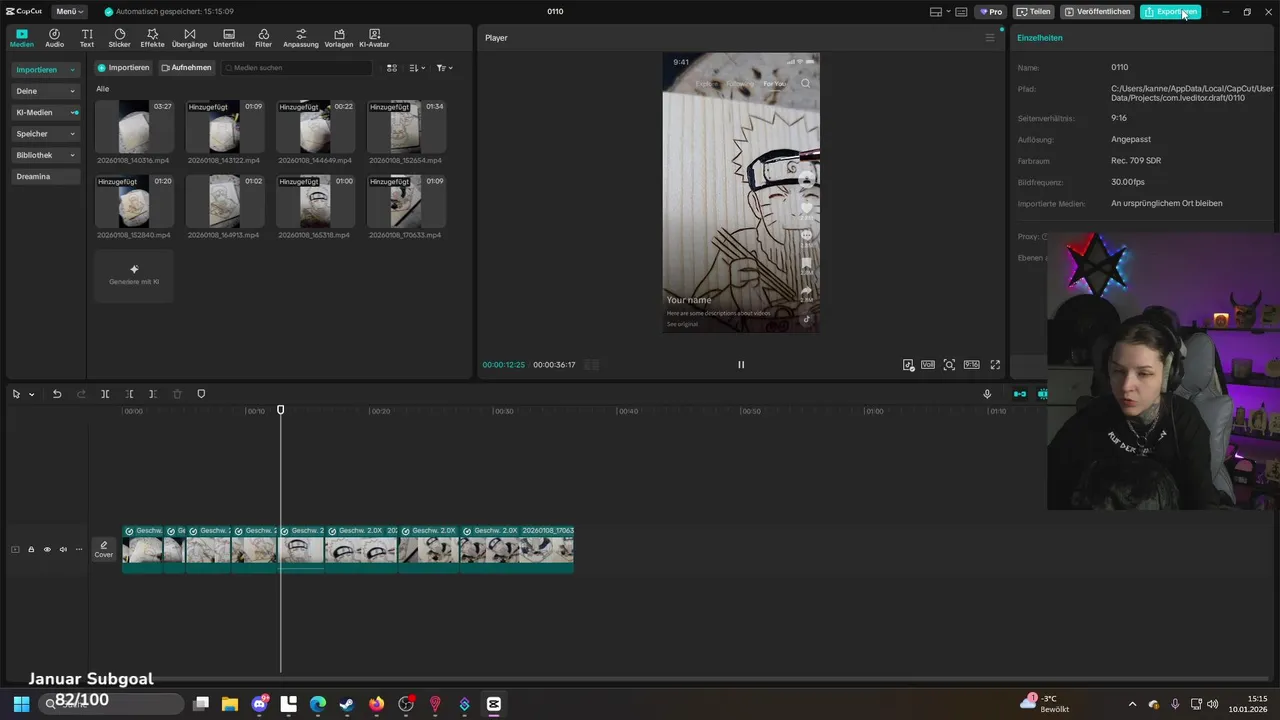Screen dimensions: 1280x720
Task: Open the selection tool dropdown arrow
Action: click(x=32, y=395)
